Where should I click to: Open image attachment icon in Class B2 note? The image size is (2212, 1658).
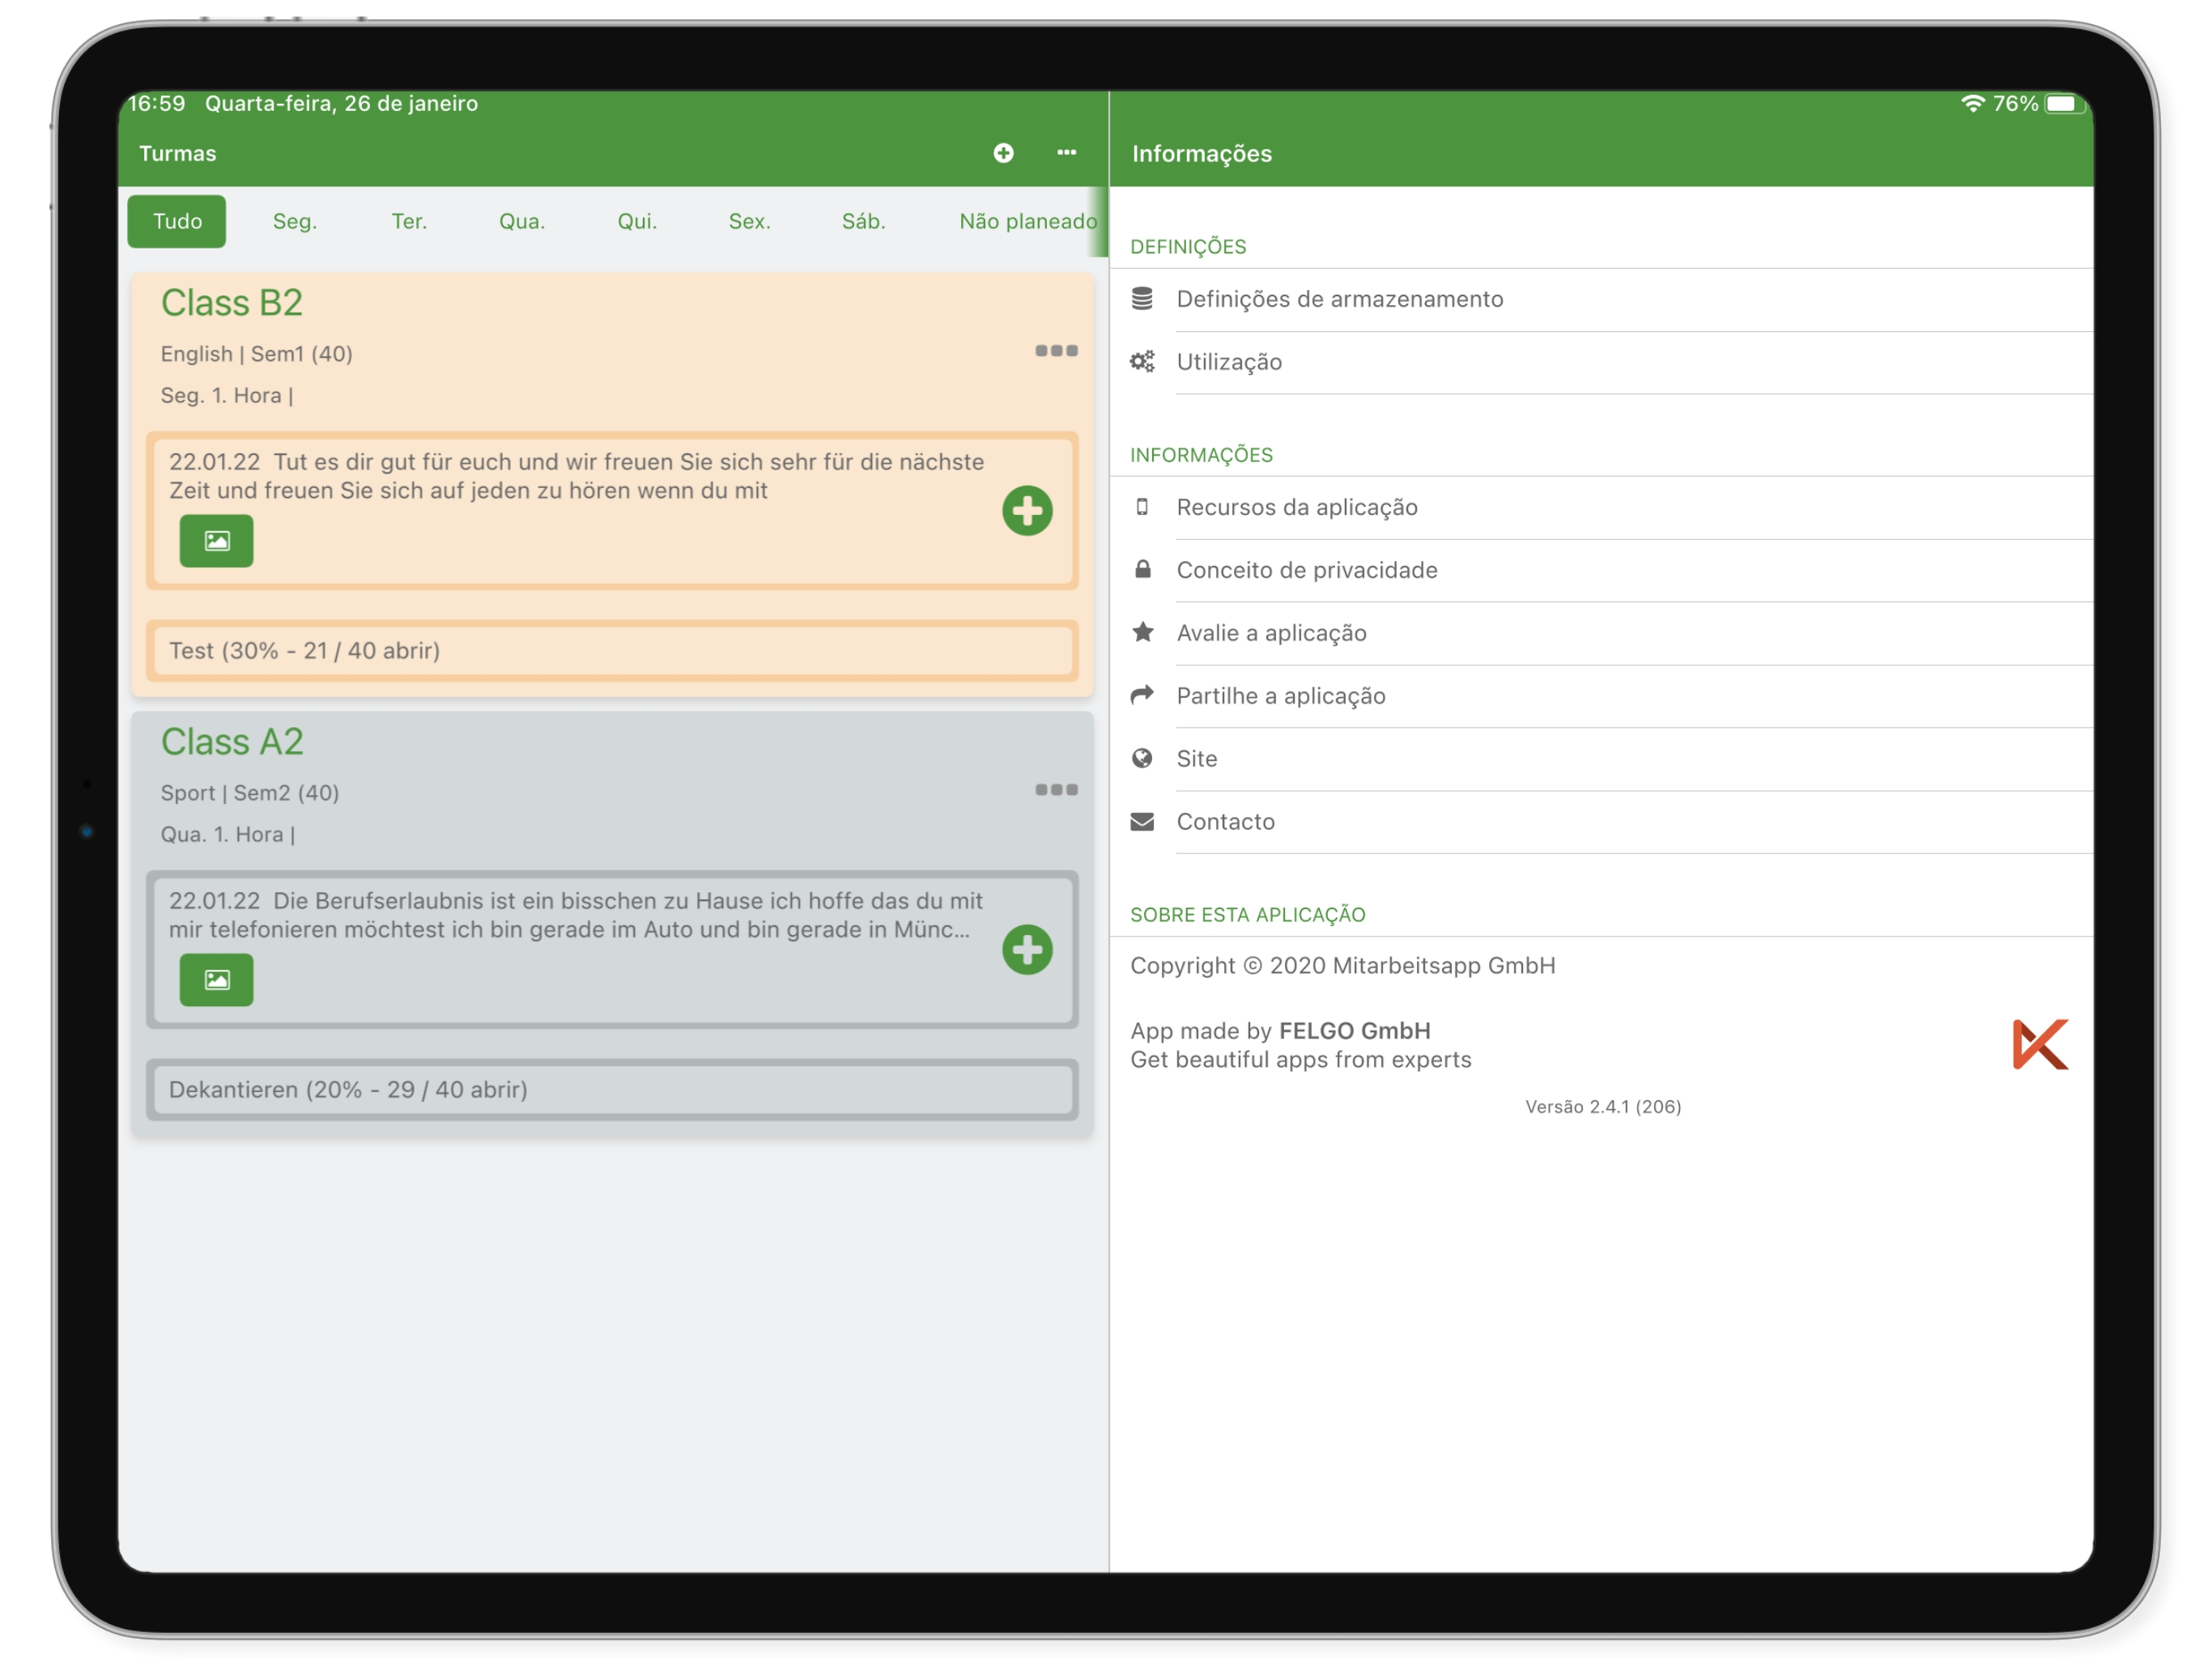216,541
